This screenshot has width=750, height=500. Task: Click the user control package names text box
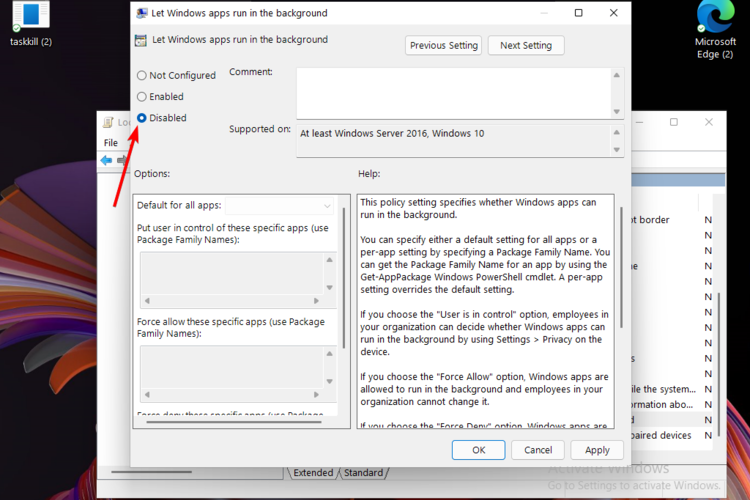click(x=232, y=273)
